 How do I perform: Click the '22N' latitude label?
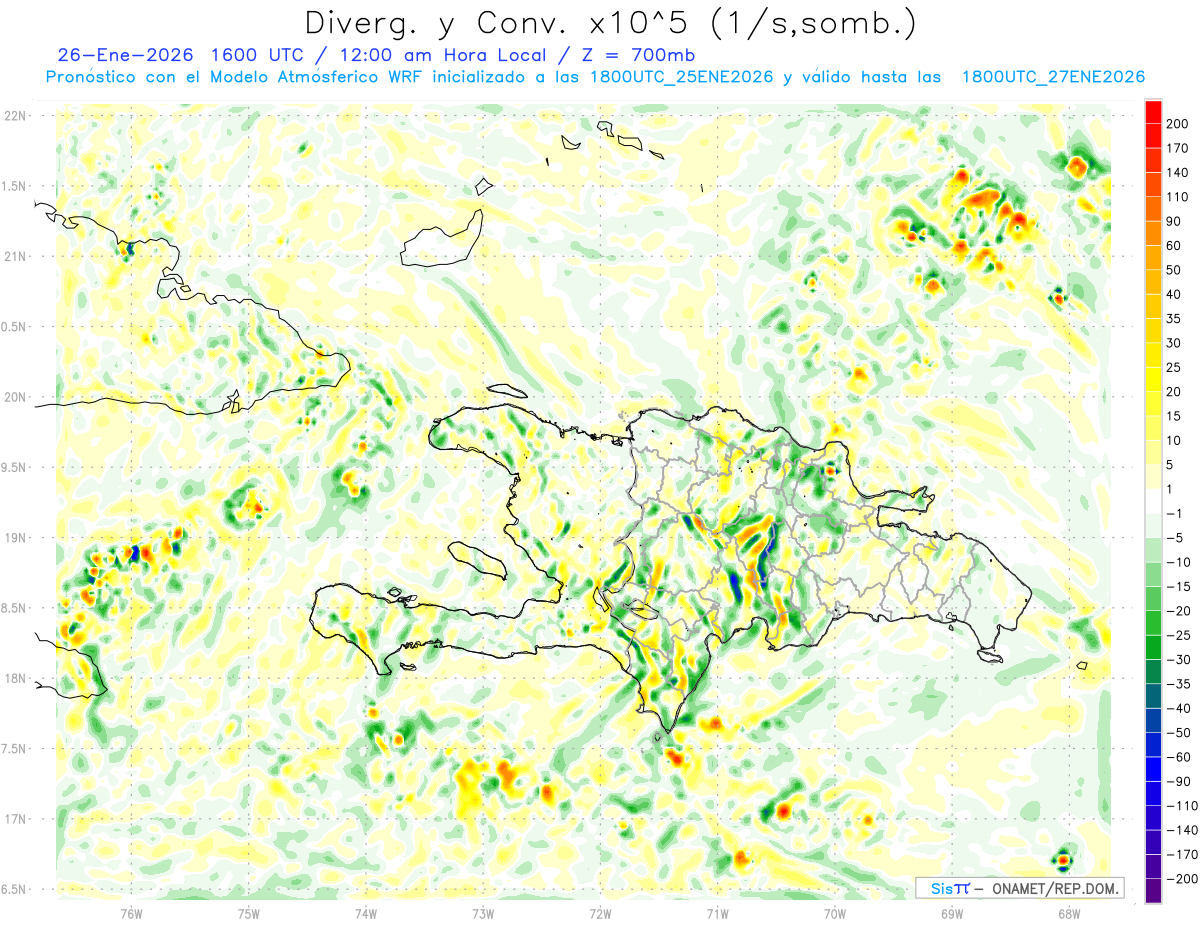(x=15, y=116)
